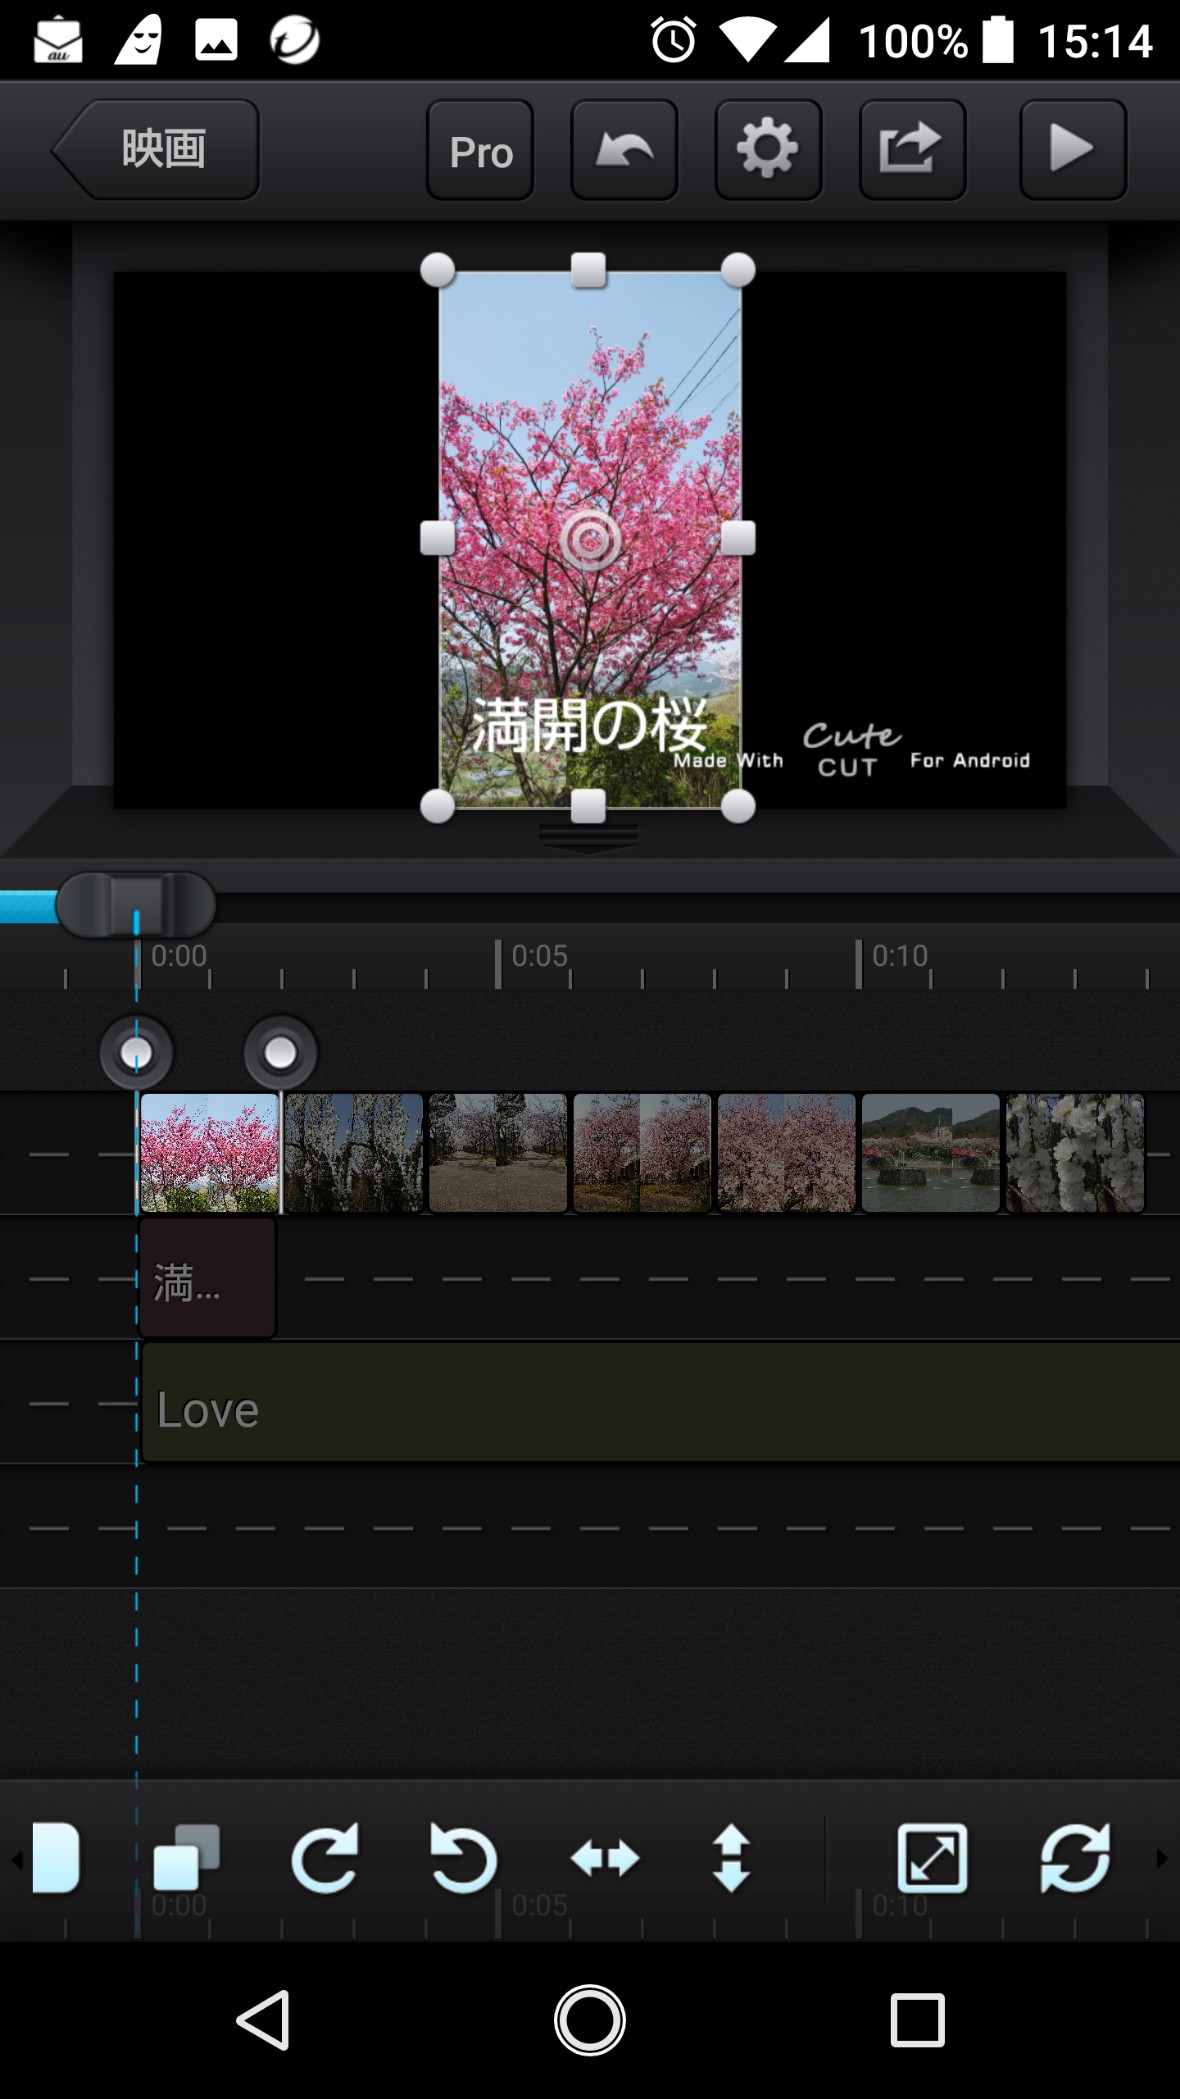Select the pink cherry blossom clip
1180x2099 pixels.
coord(209,1153)
